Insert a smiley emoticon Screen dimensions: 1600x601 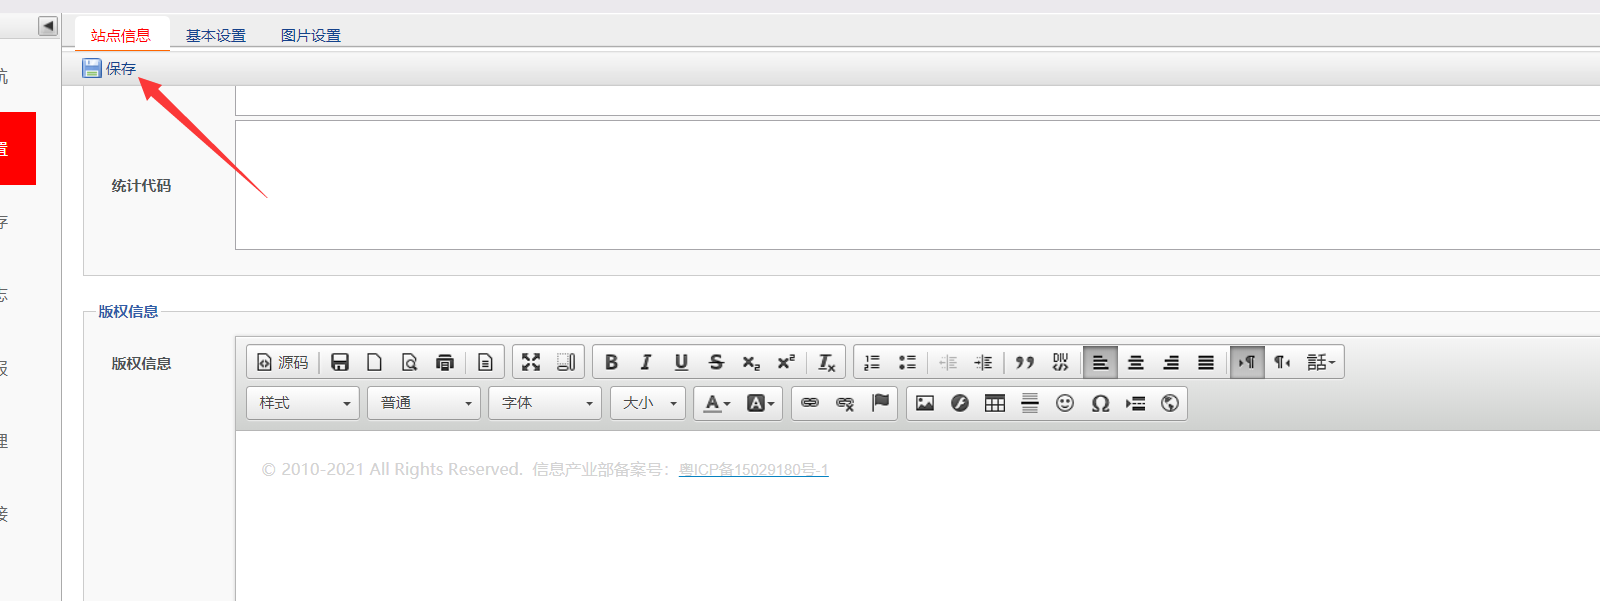(1065, 403)
